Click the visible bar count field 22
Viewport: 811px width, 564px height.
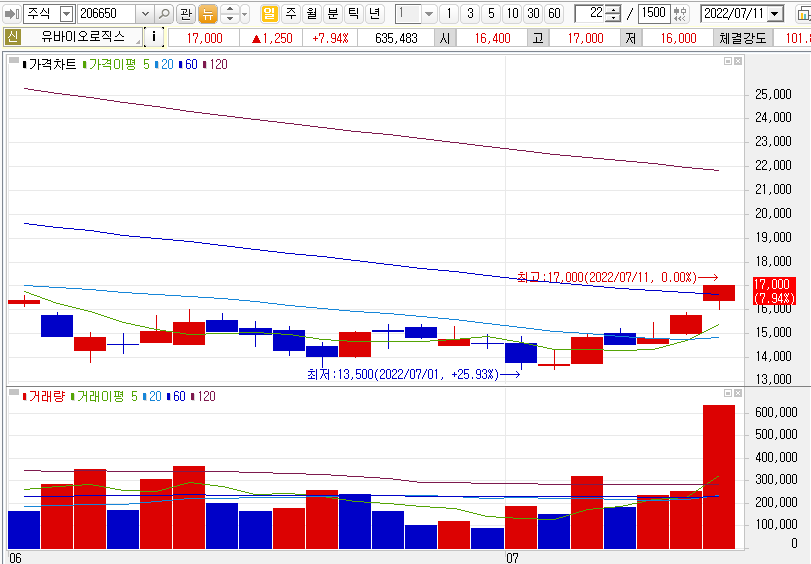point(590,14)
